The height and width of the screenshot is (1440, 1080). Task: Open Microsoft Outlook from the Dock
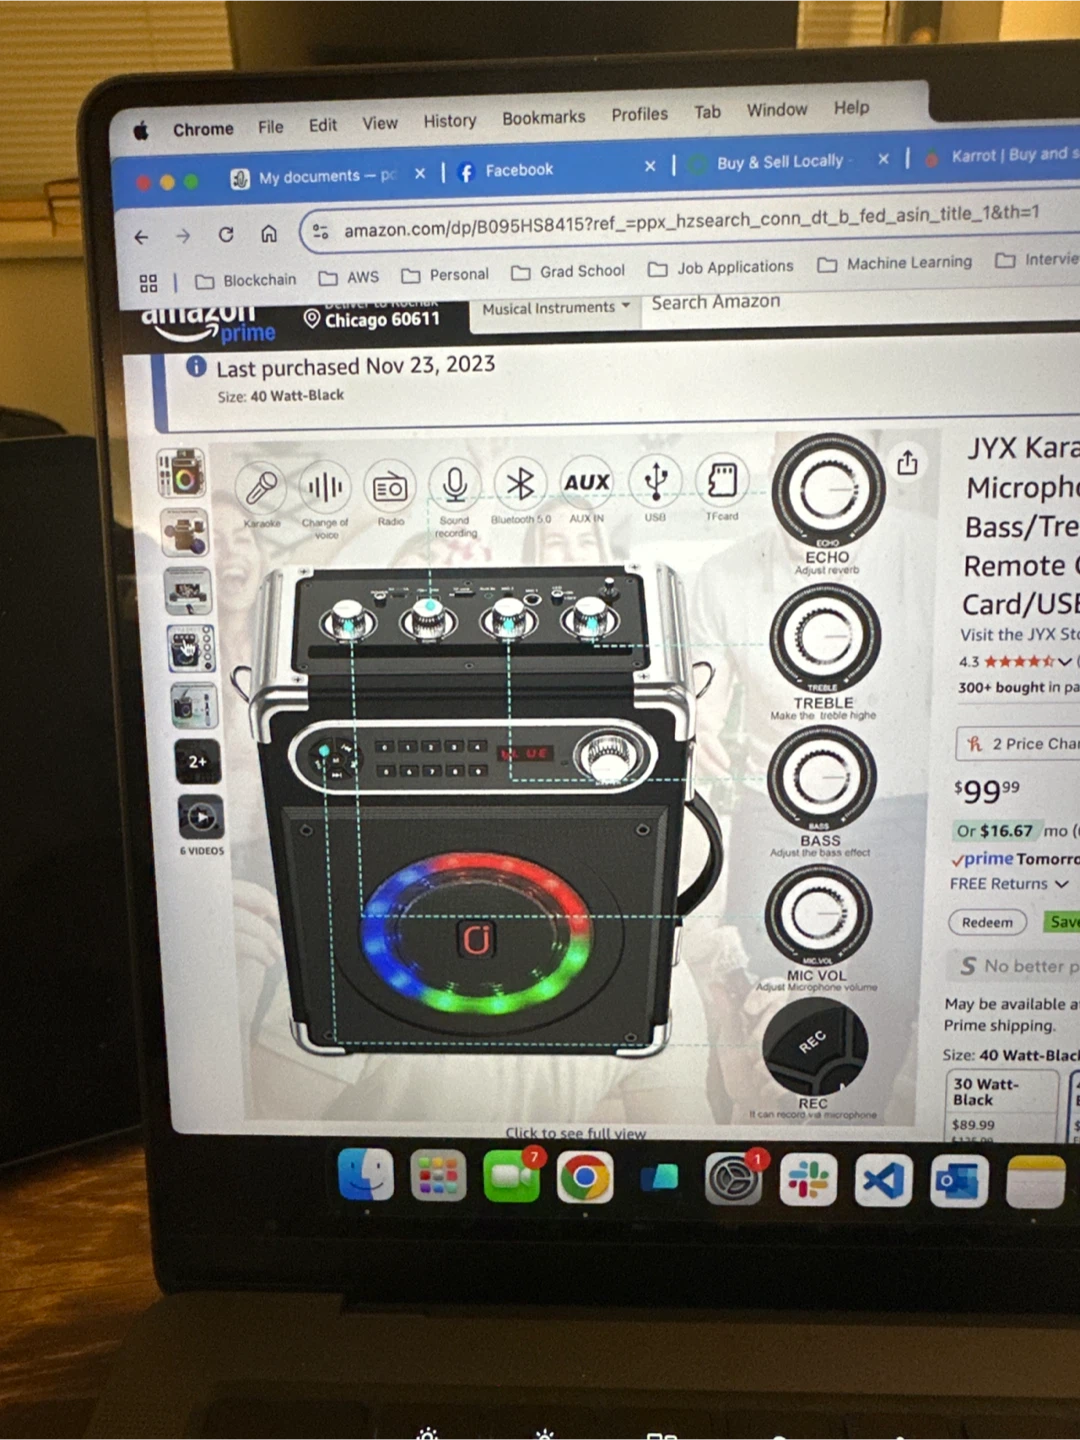(959, 1182)
